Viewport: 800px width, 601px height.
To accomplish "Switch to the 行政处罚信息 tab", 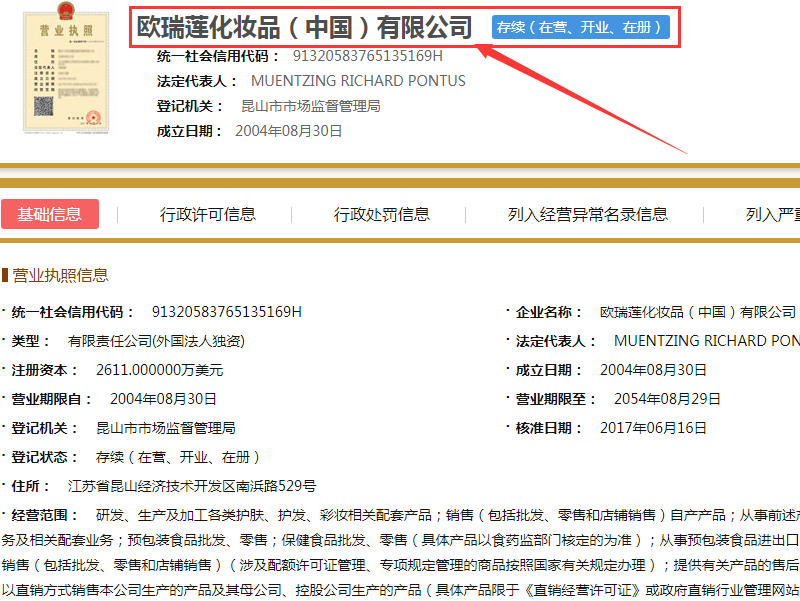I will (x=380, y=214).
